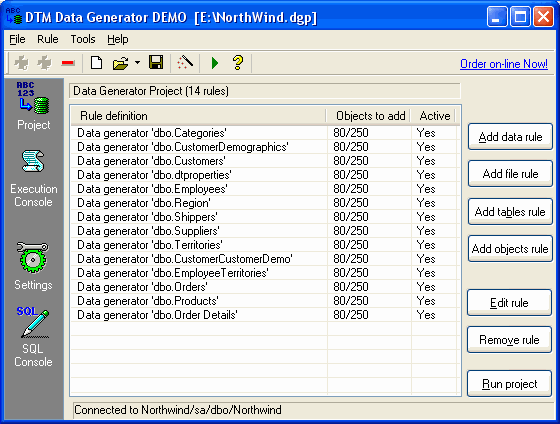Click the Order on-line Now! link
Screen dimensions: 560x424
[x=504, y=64]
